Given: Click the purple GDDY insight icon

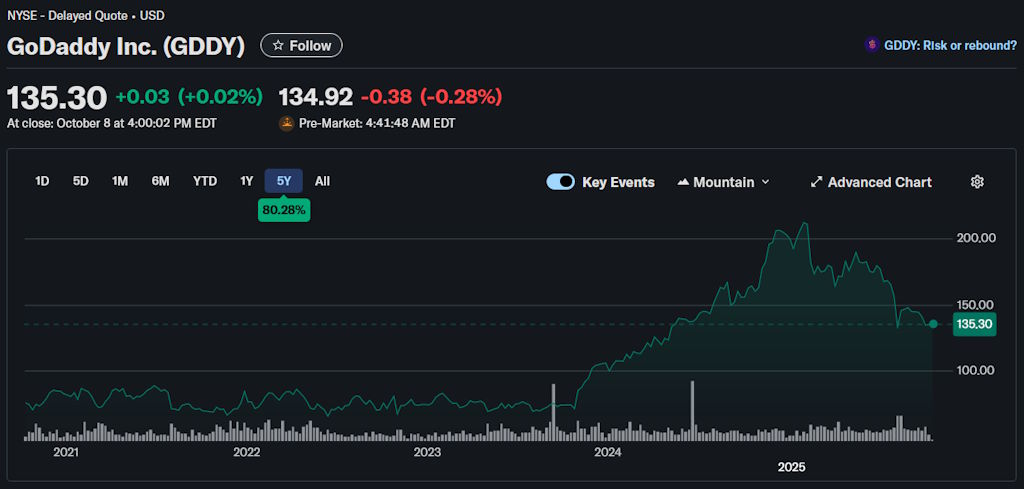Looking at the screenshot, I should (872, 45).
